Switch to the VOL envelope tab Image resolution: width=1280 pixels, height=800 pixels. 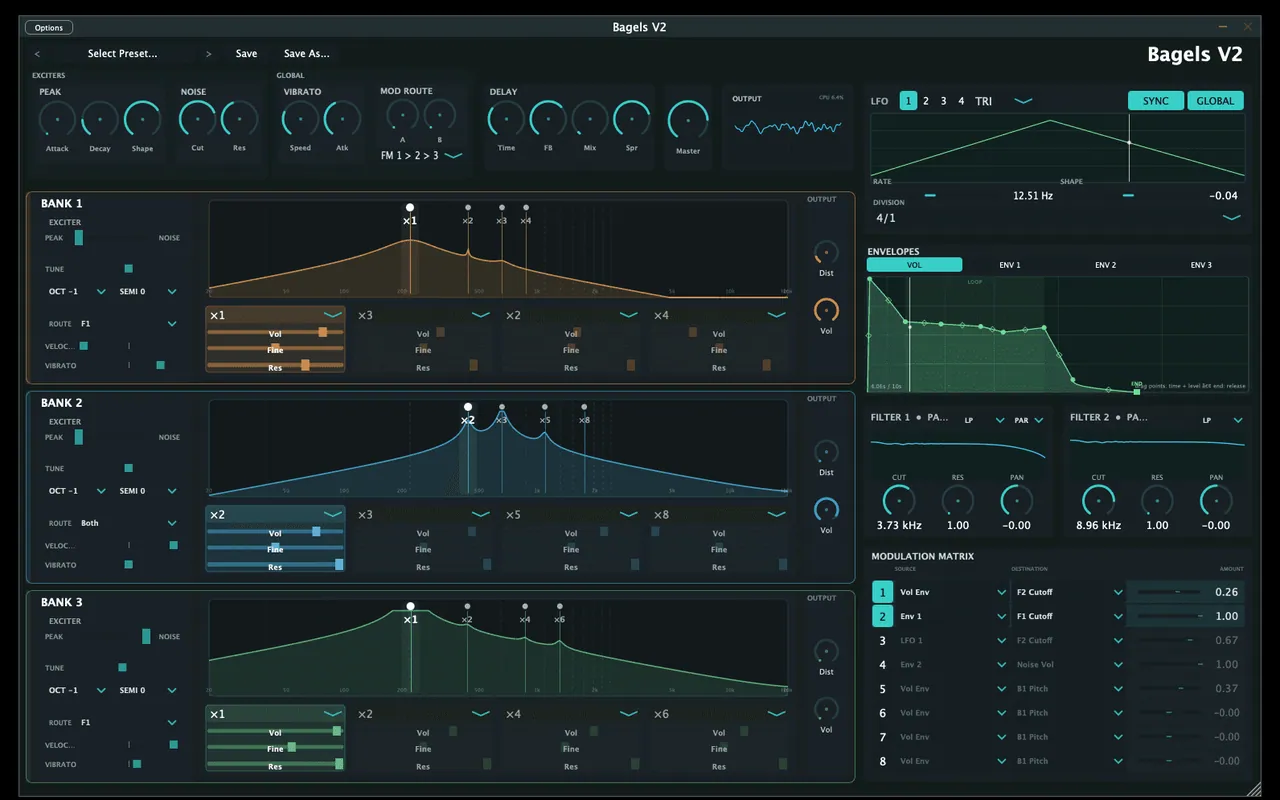click(914, 265)
